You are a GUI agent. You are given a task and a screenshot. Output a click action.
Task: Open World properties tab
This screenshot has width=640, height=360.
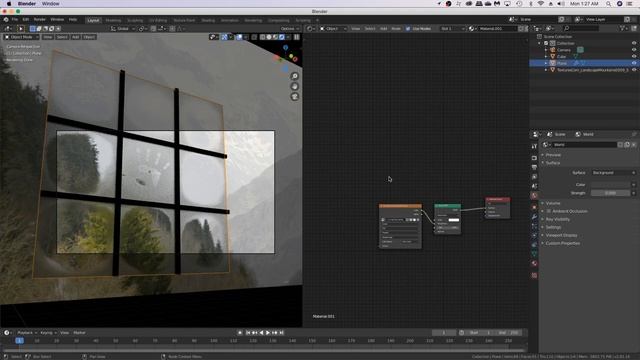coord(534,196)
